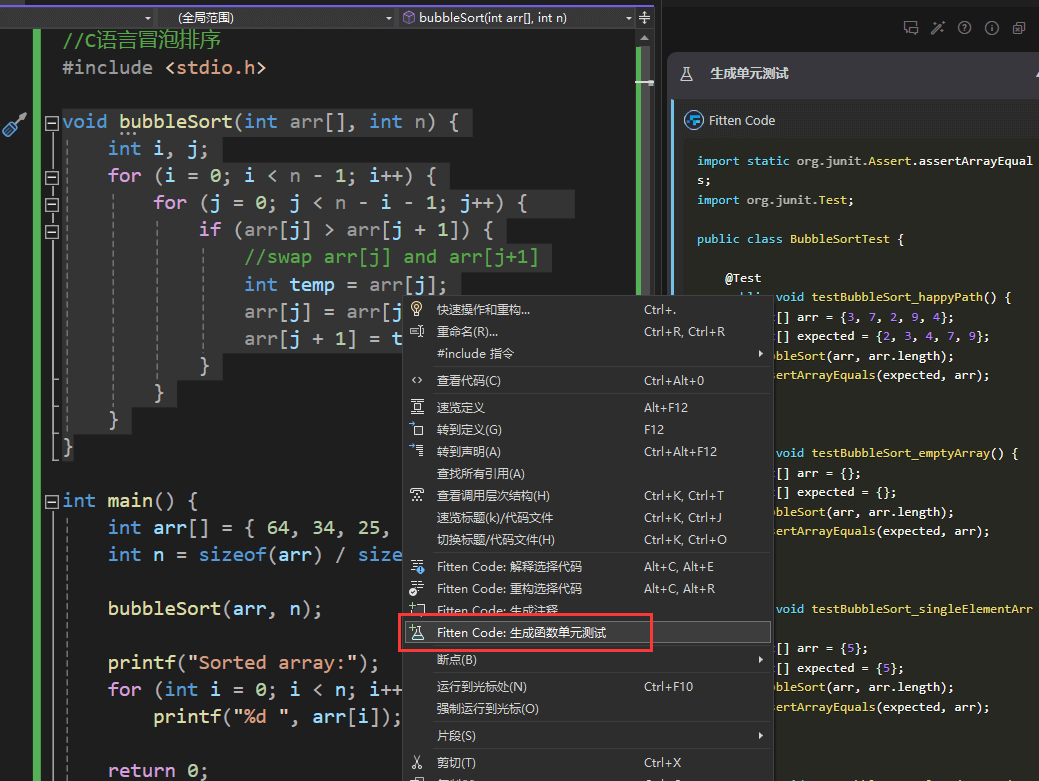Click the split editor icon above scrollbar
The height and width of the screenshot is (781, 1039).
click(645, 17)
